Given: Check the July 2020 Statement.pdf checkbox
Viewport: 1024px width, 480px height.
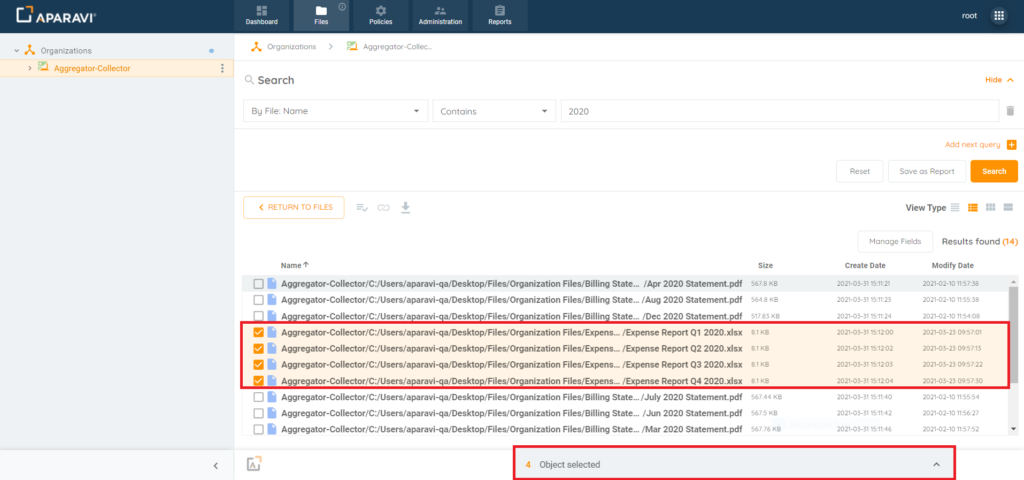Looking at the screenshot, I should [259, 397].
